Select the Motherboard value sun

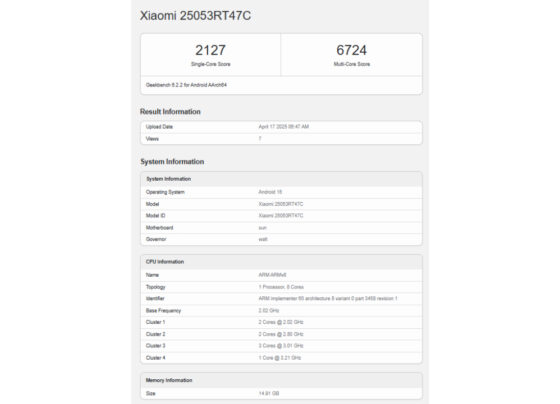262,228
